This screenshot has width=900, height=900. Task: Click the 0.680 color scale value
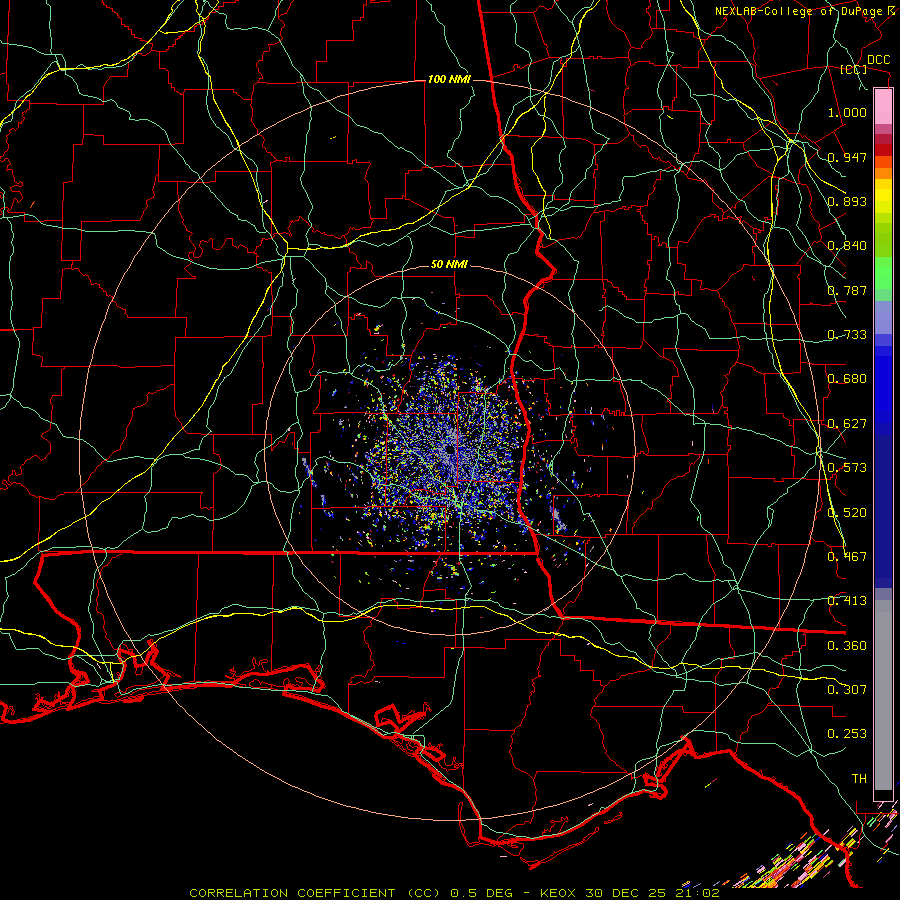pyautogui.click(x=847, y=379)
